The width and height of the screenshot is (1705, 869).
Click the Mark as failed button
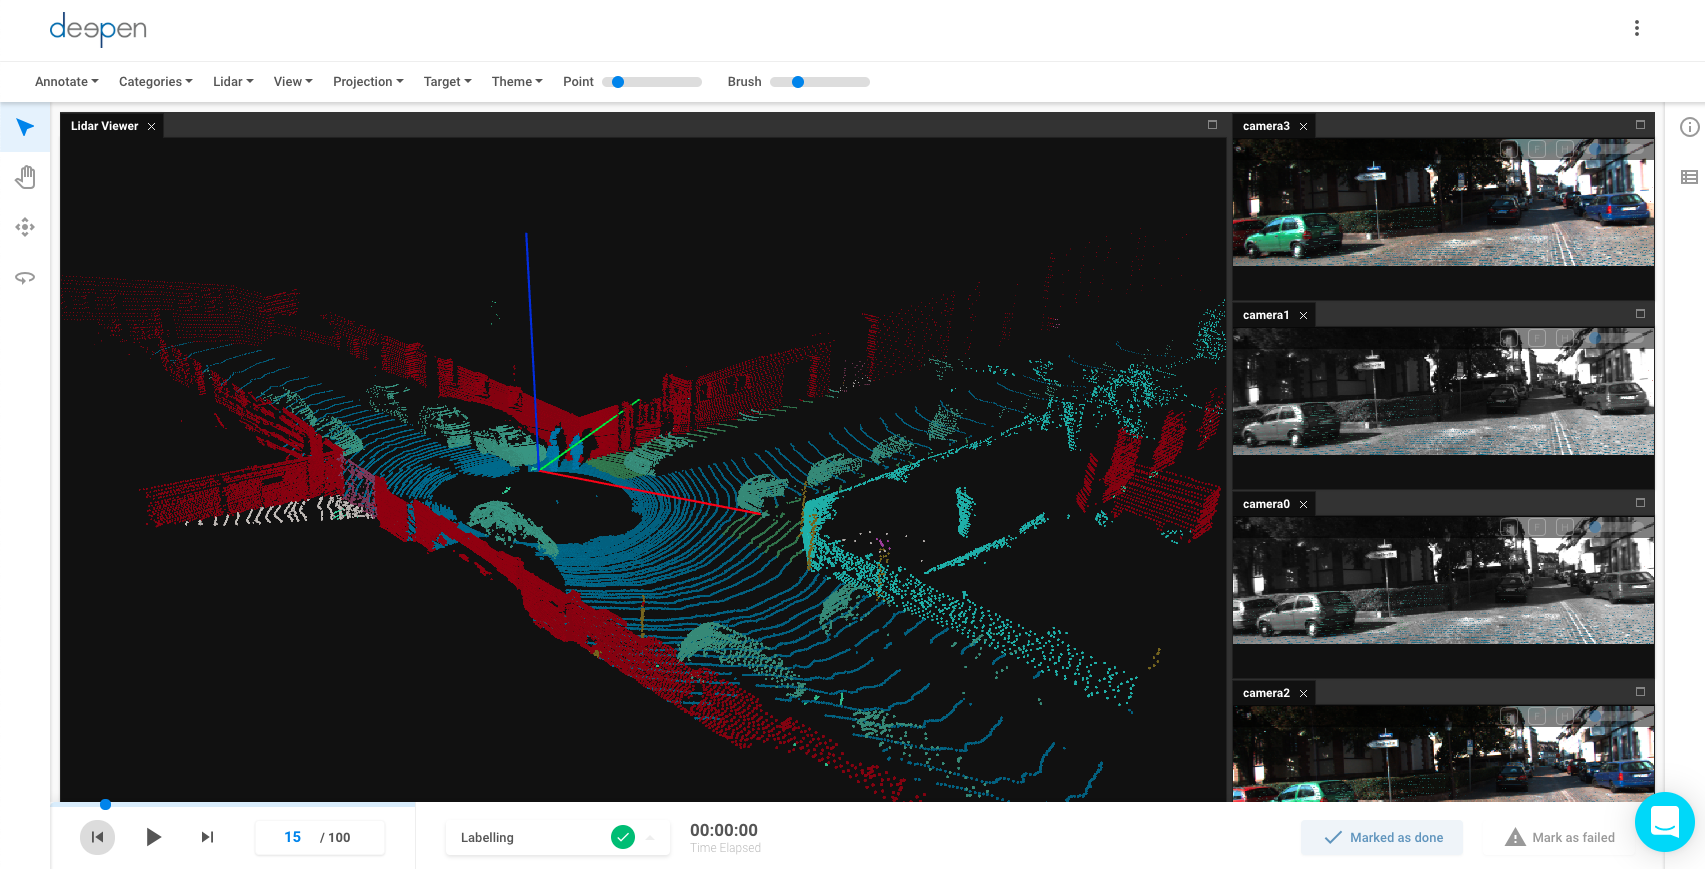(x=1560, y=838)
